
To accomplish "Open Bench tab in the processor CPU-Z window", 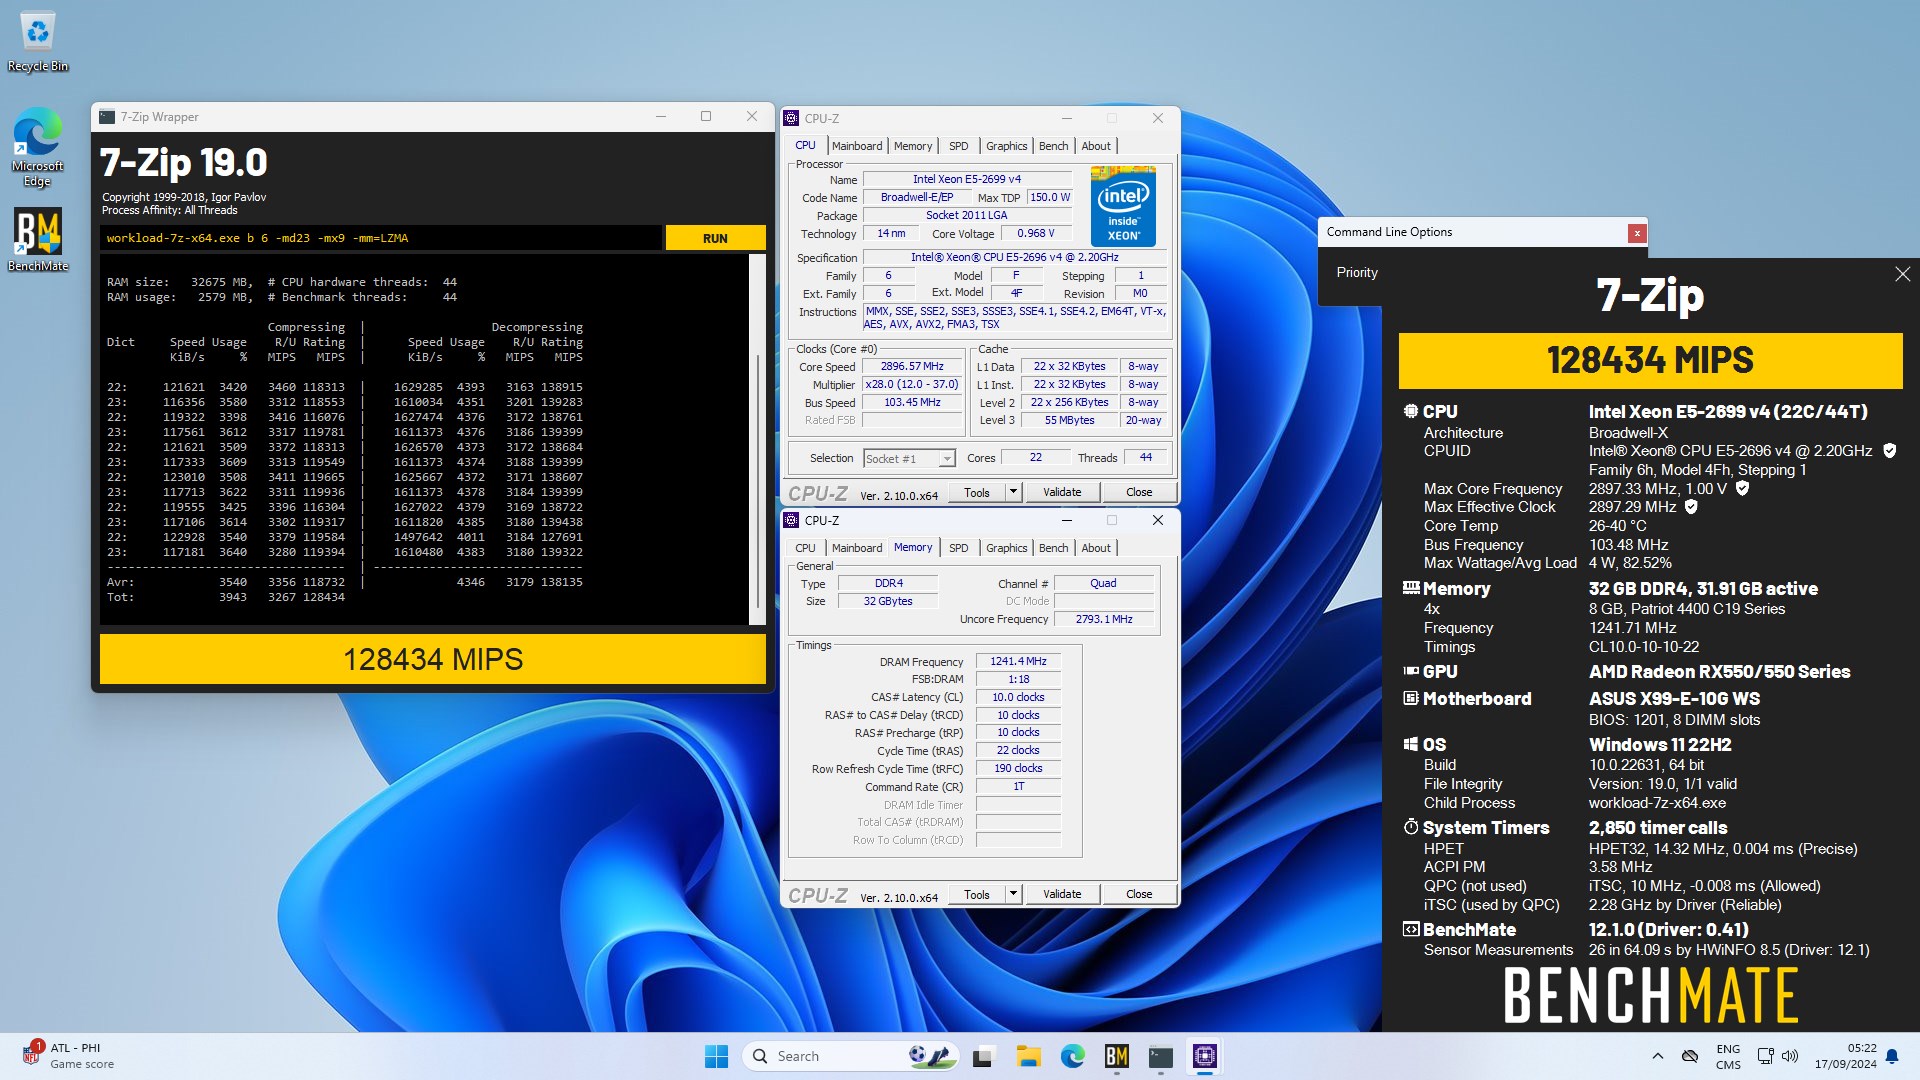I will [1053, 146].
